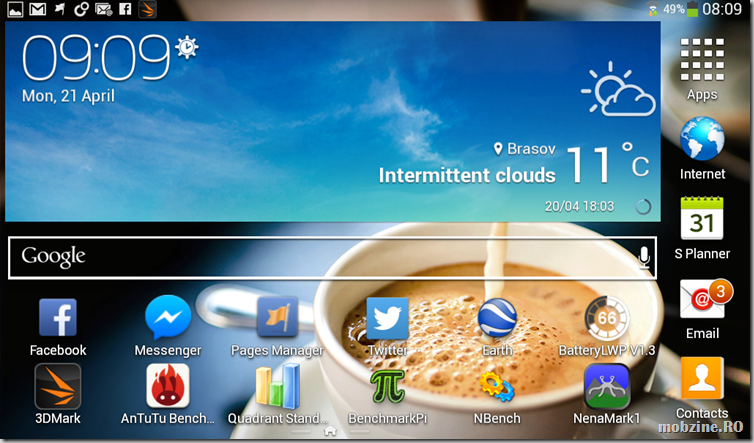Tap the Brasov location label
Image resolution: width=754 pixels, height=443 pixels.
coord(525,149)
